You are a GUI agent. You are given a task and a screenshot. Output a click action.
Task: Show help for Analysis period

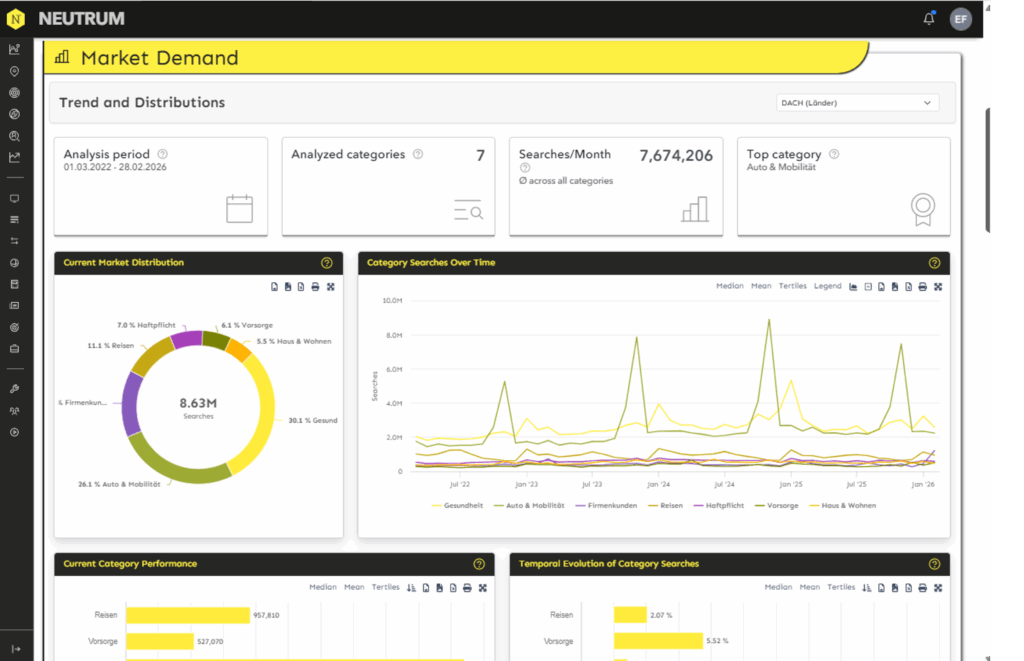pos(163,154)
